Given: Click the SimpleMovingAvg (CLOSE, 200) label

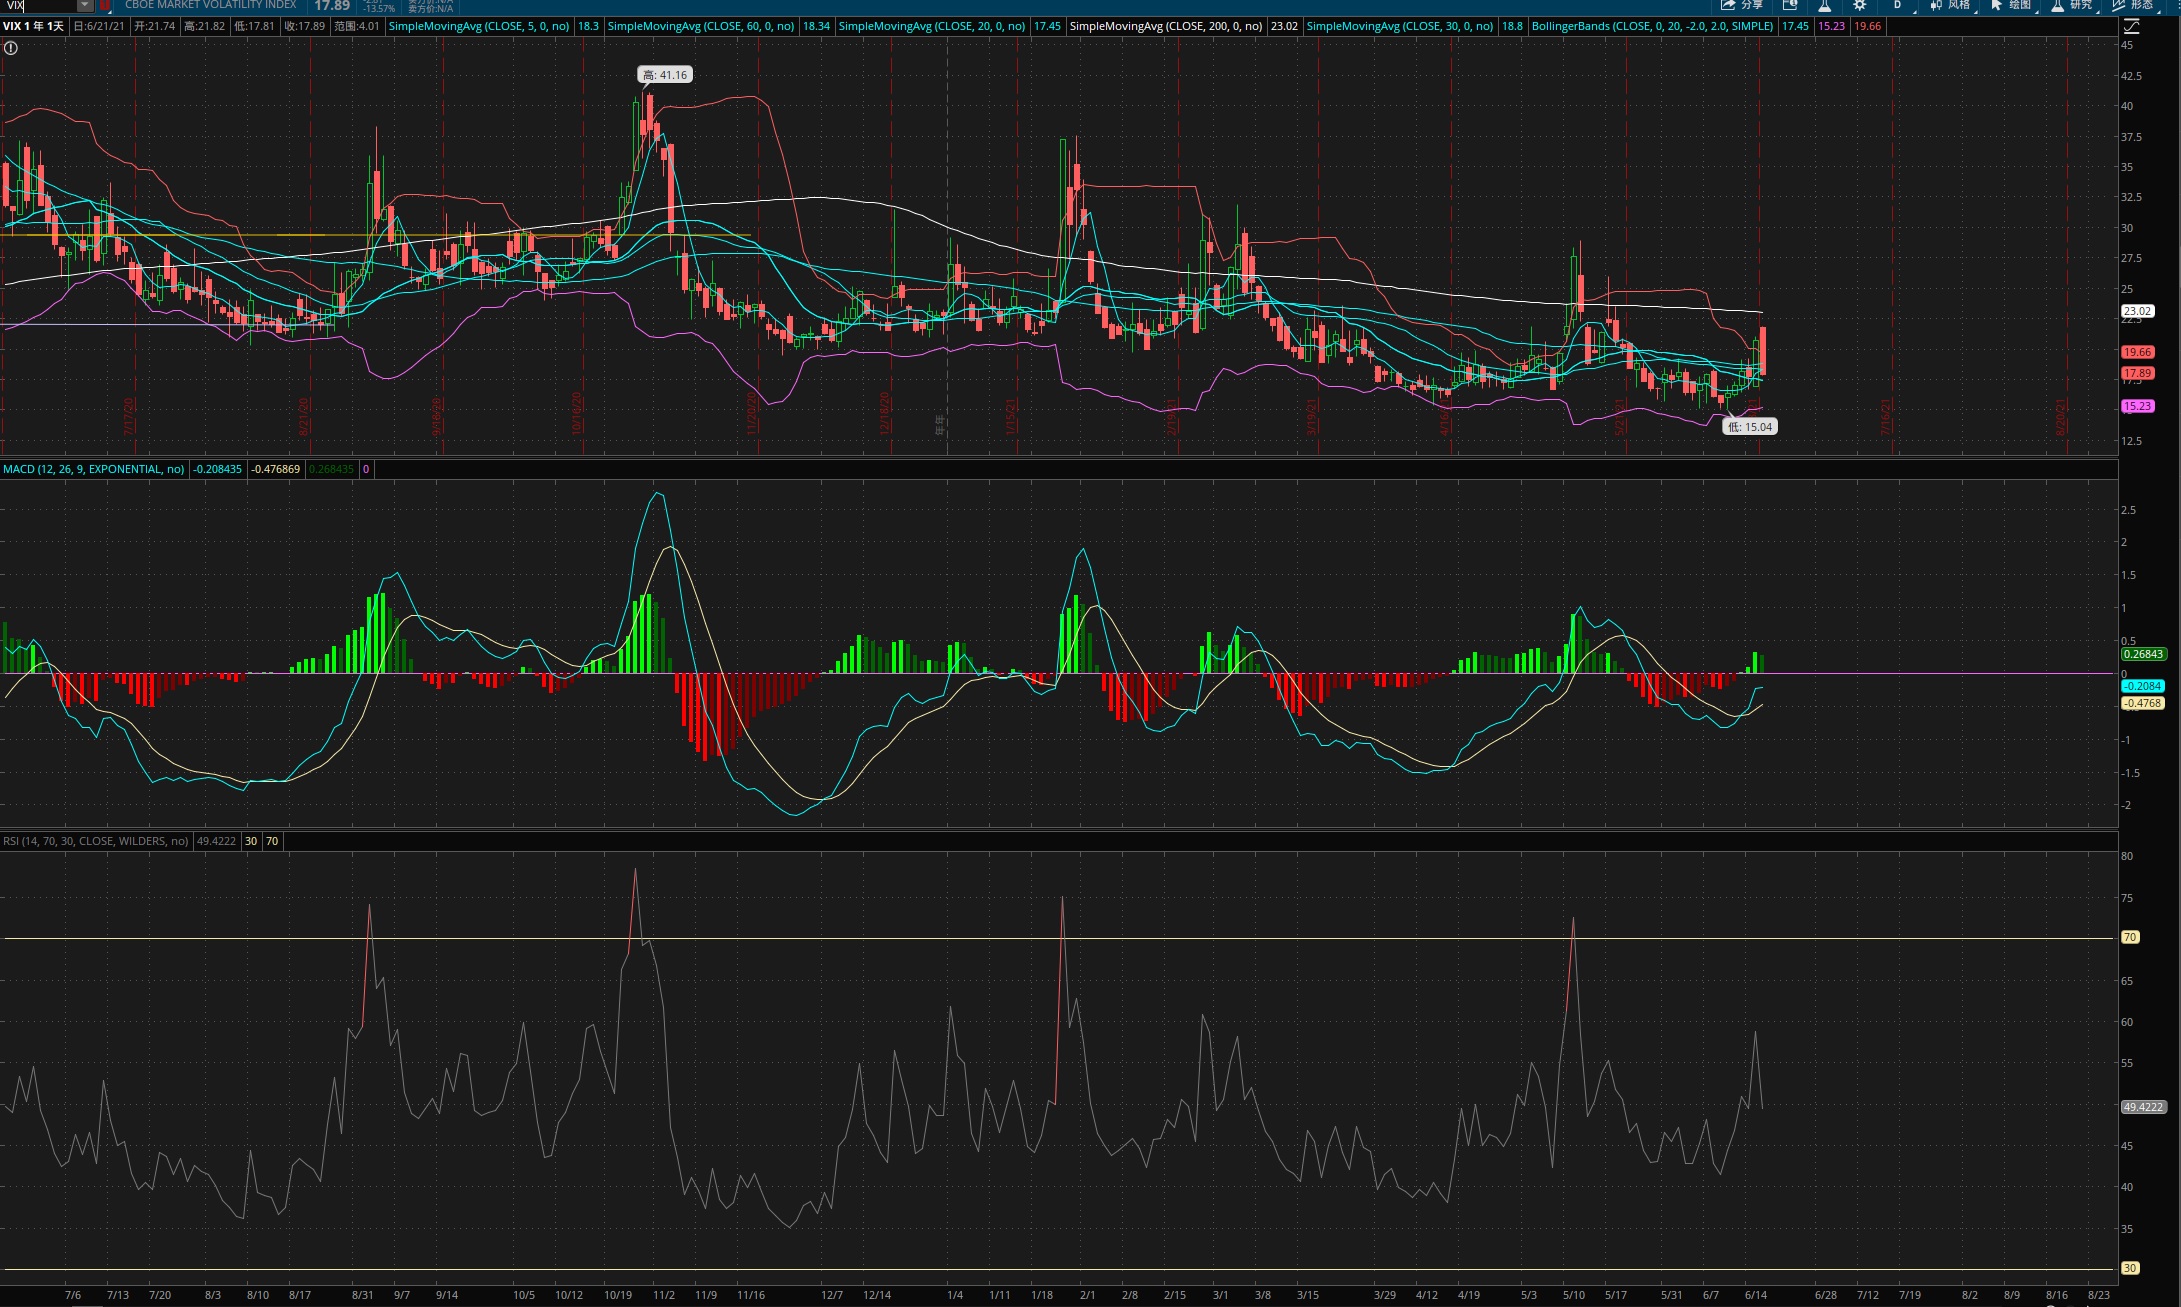Looking at the screenshot, I should tap(1165, 26).
